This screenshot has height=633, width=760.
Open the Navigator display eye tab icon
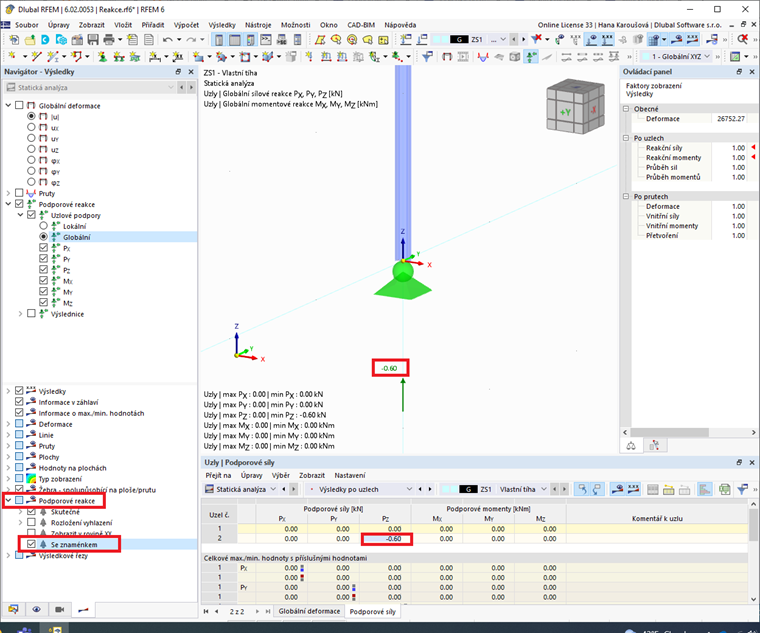tap(36, 609)
